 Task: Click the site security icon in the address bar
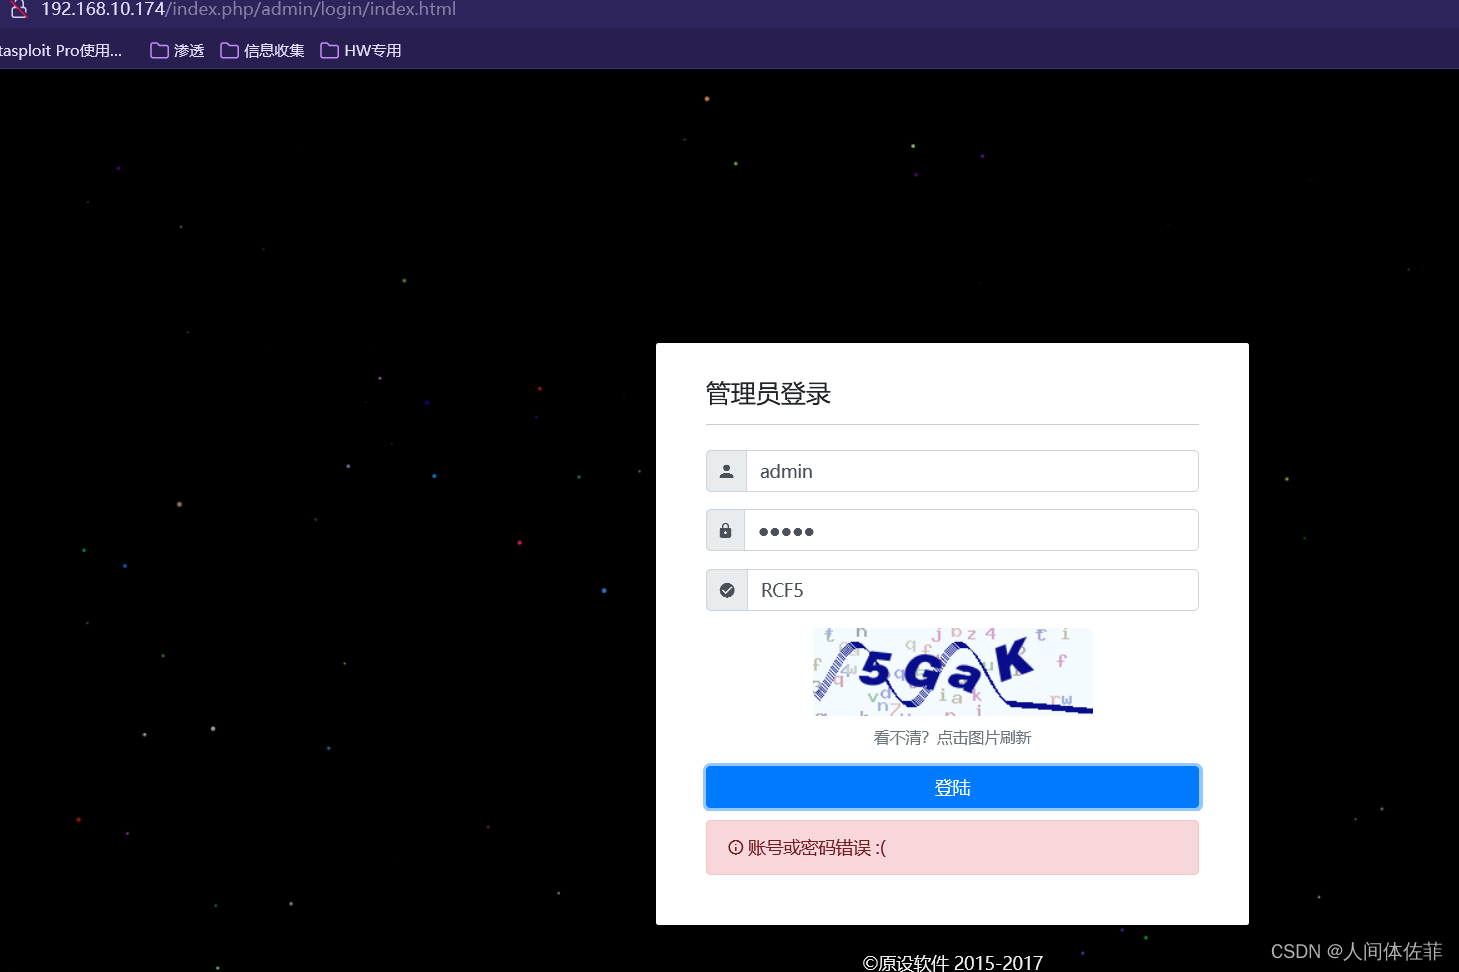(x=18, y=9)
